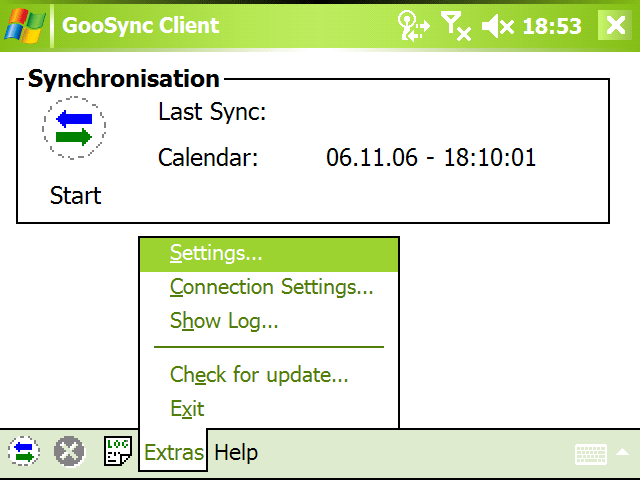Click the grey cancel X toolbar icon
Screen dimensions: 640x480
tap(69, 452)
